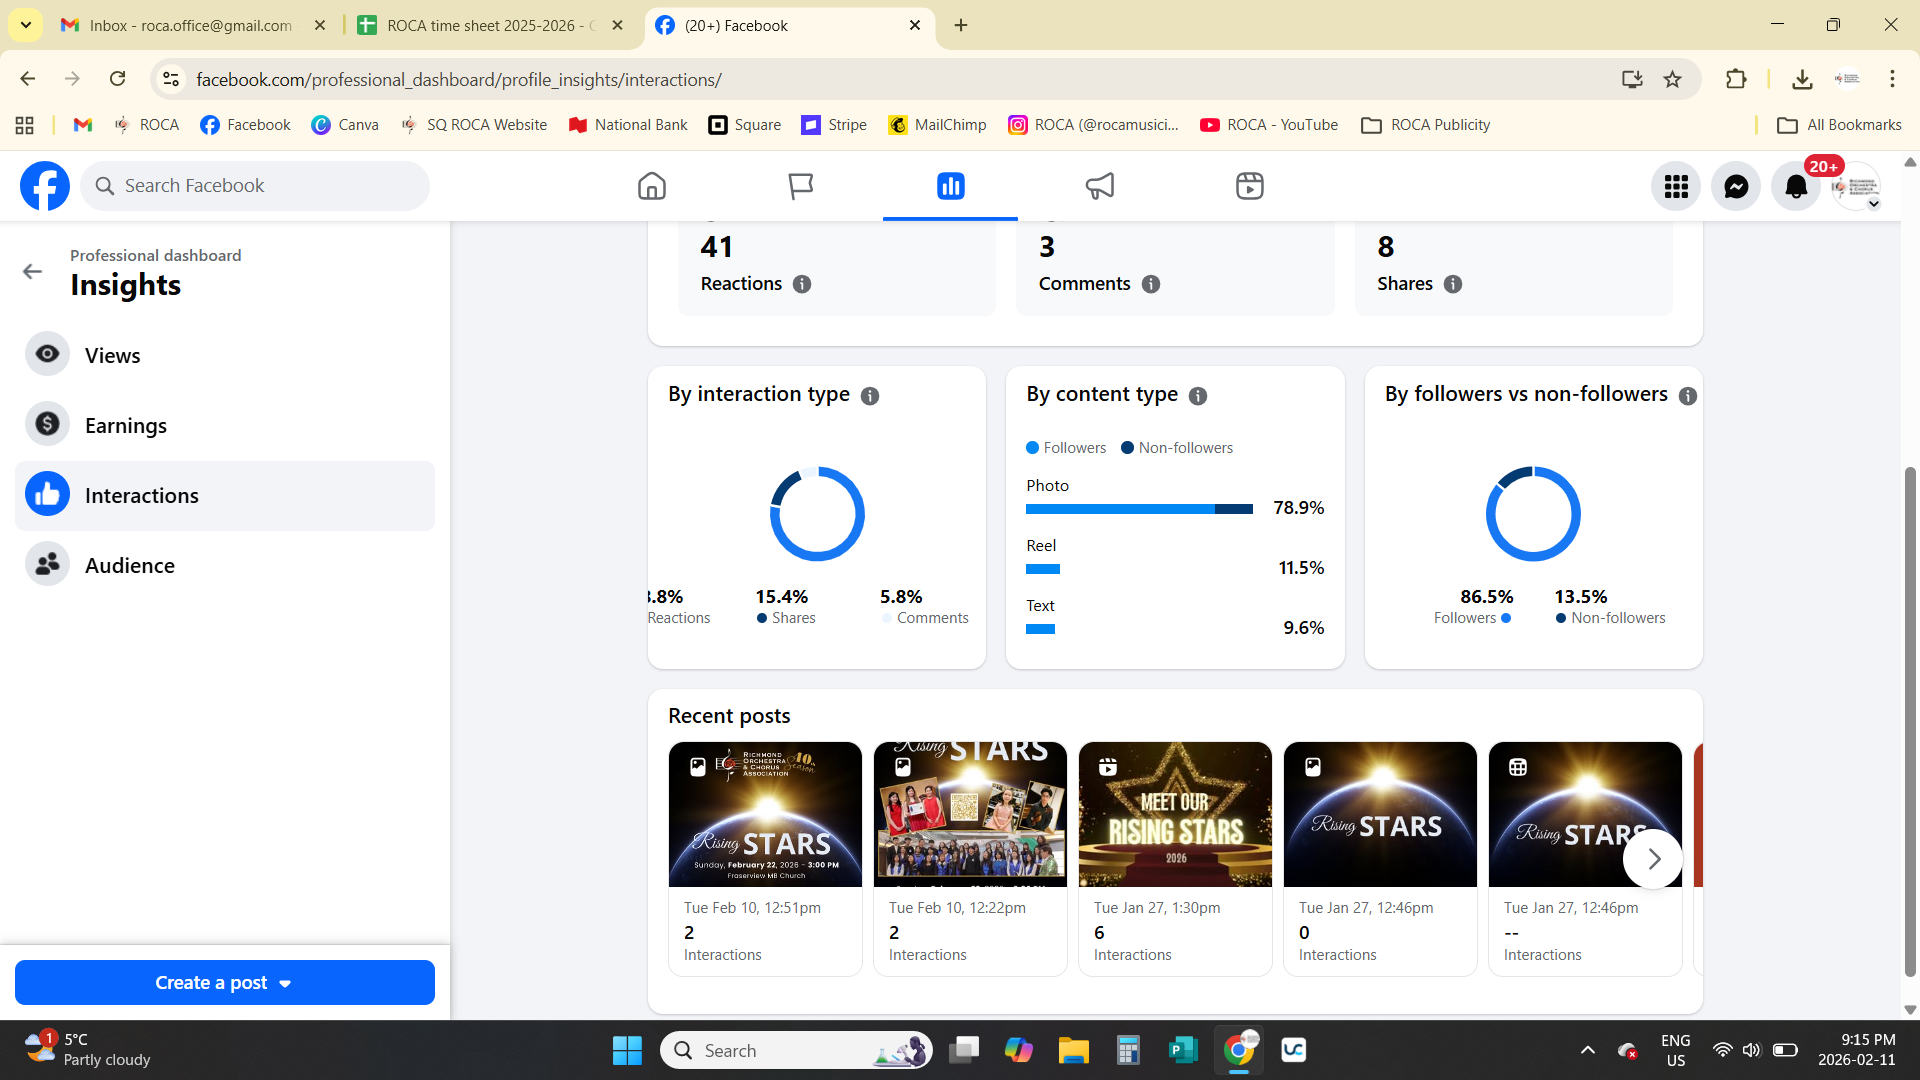Image resolution: width=1920 pixels, height=1080 pixels.
Task: Open the Canva bookmark
Action: click(x=345, y=125)
